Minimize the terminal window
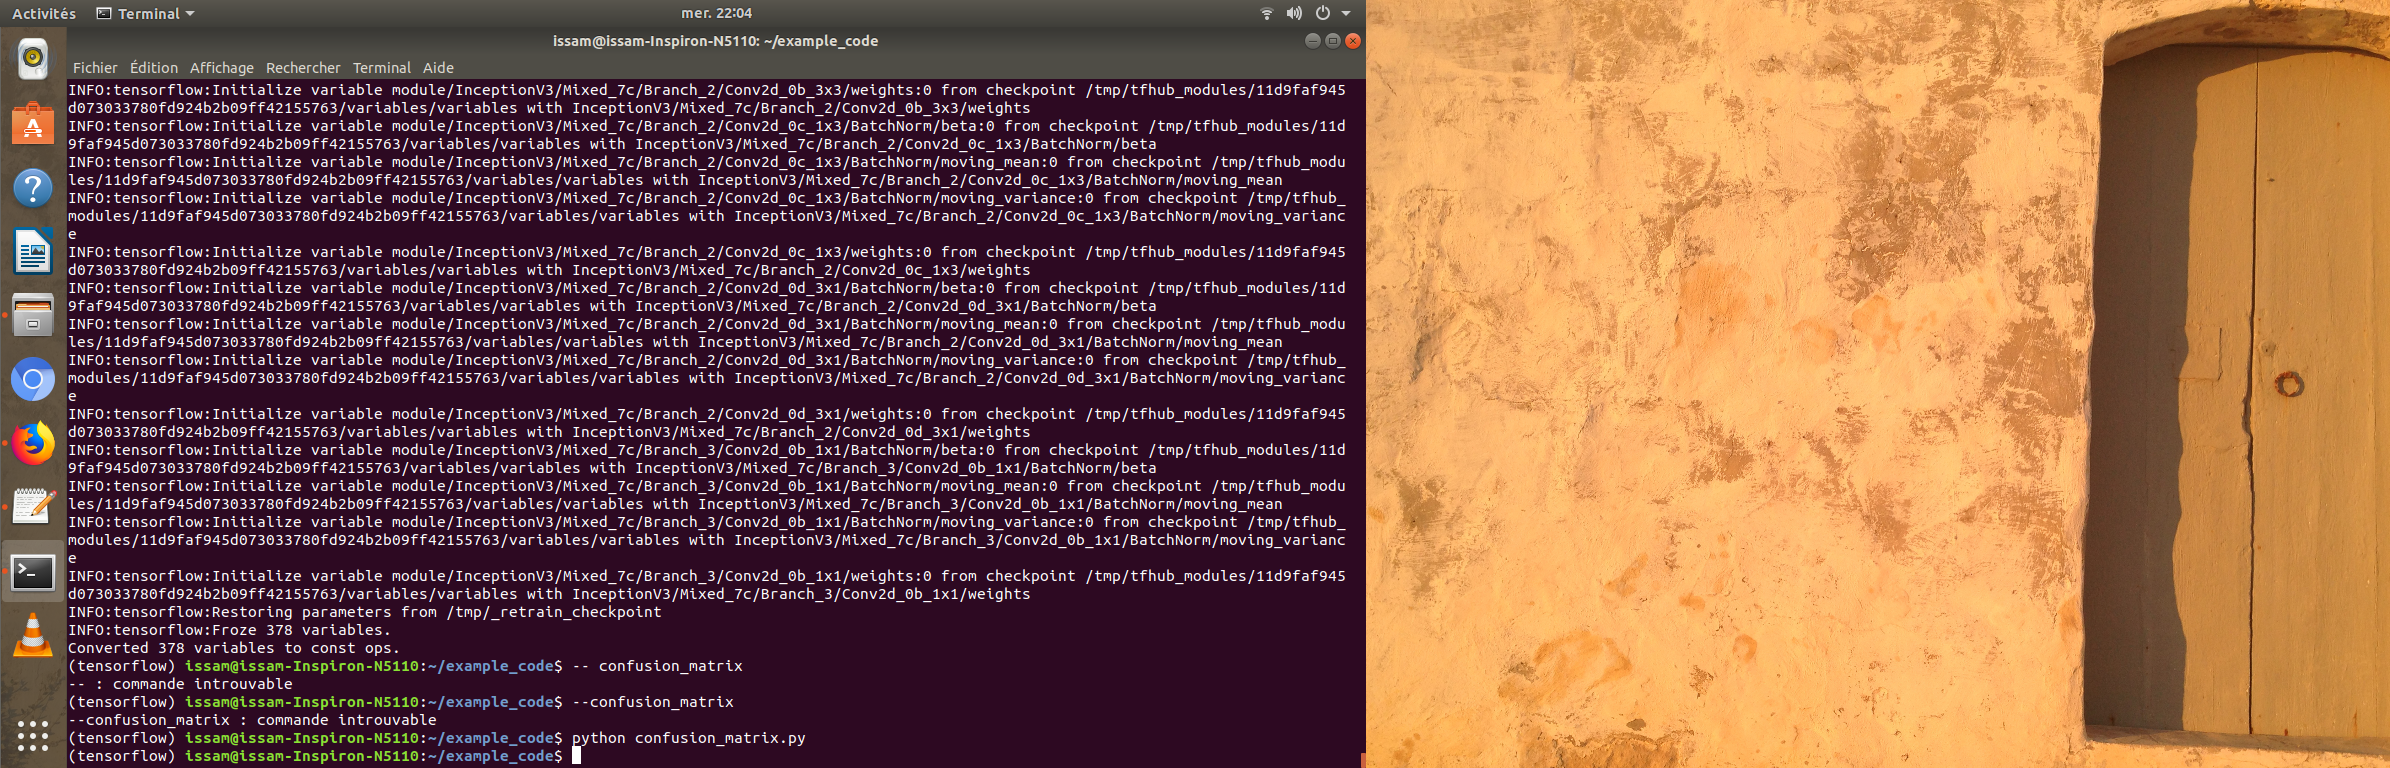 [x=1313, y=41]
